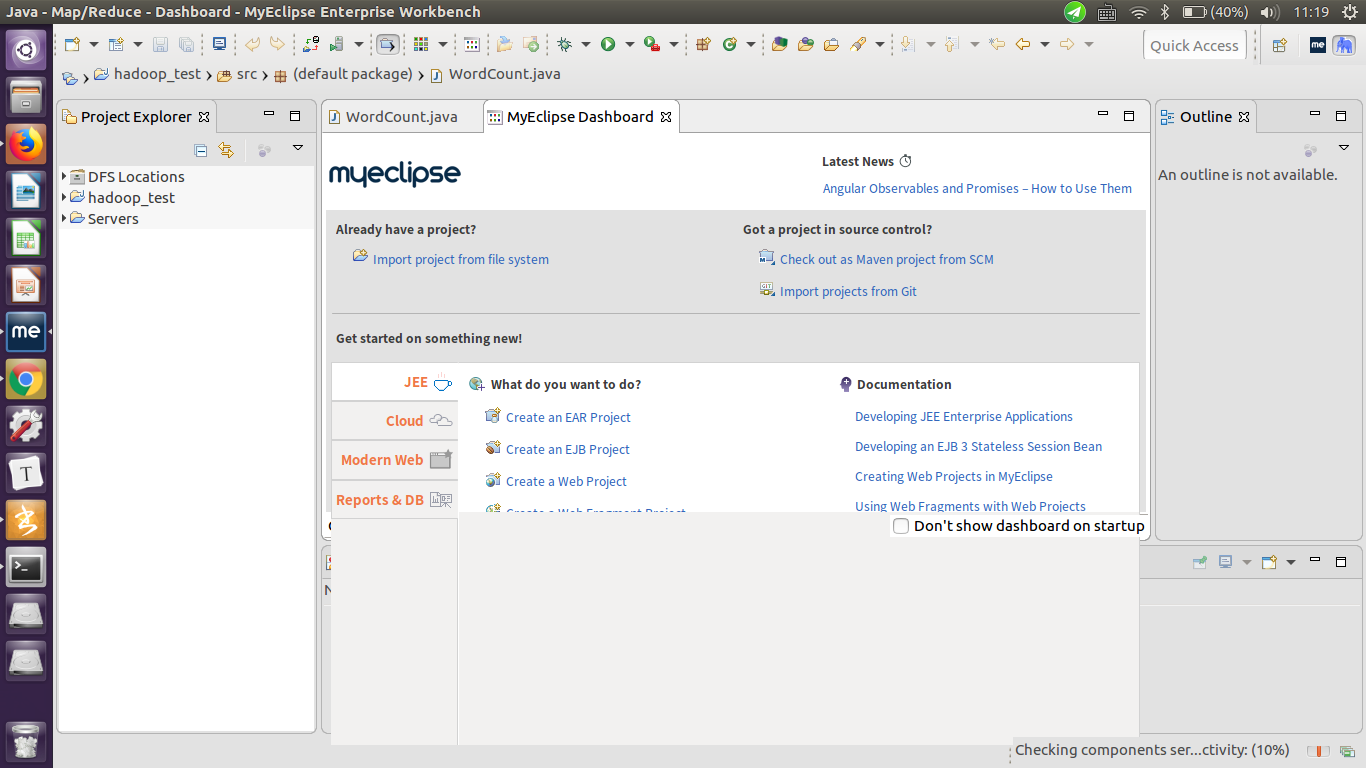The image size is (1366, 768).
Task: Click the colored grid palette icon in toolbar
Action: (x=421, y=44)
